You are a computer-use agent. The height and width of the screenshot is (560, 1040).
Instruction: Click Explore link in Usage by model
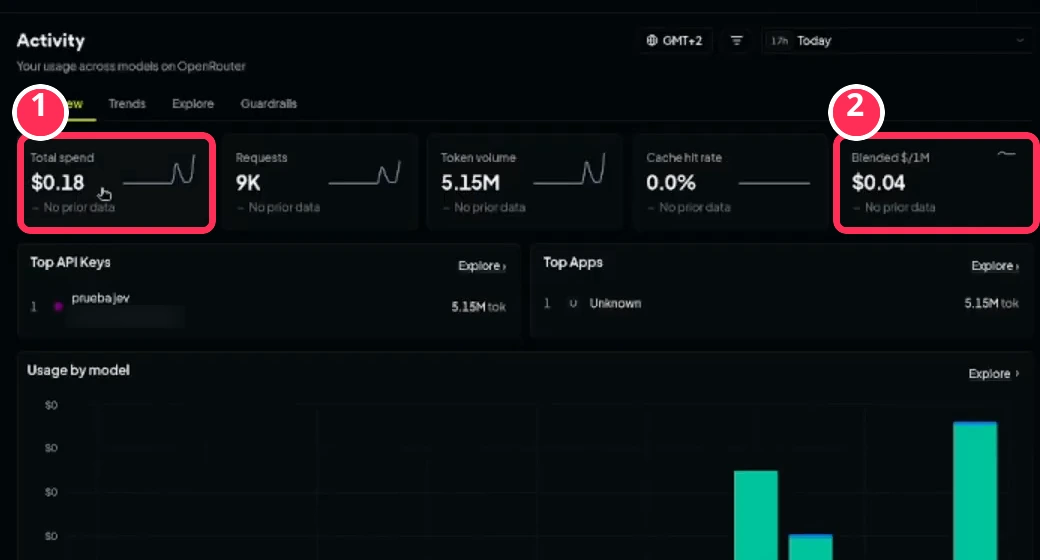(994, 374)
